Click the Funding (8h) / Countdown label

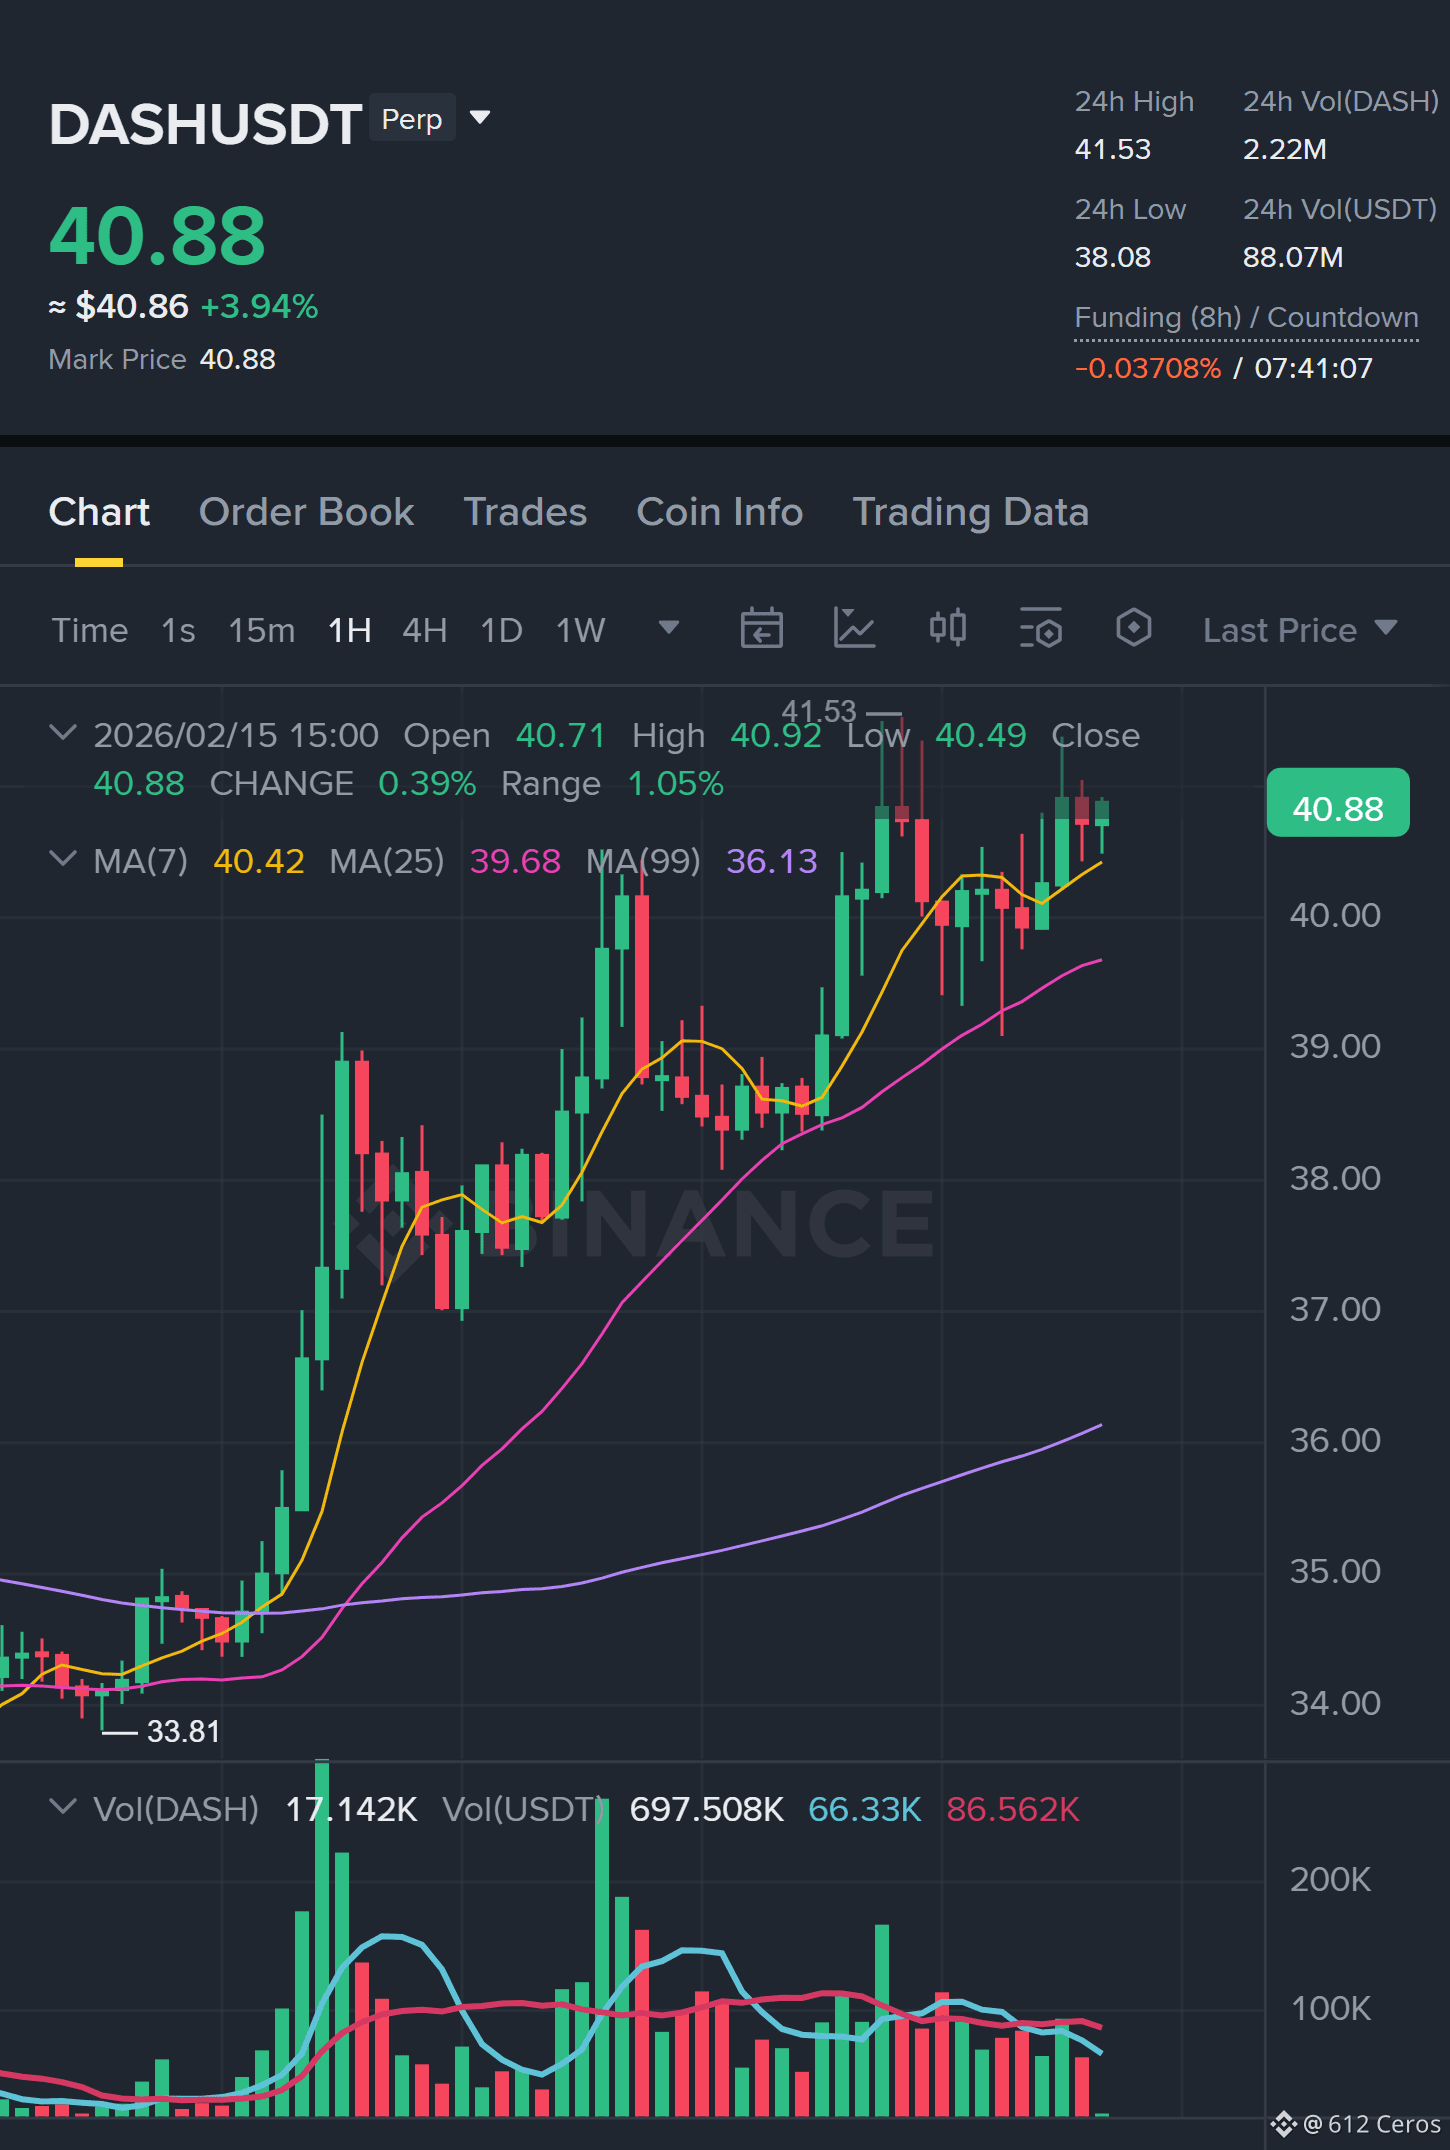coord(1246,318)
